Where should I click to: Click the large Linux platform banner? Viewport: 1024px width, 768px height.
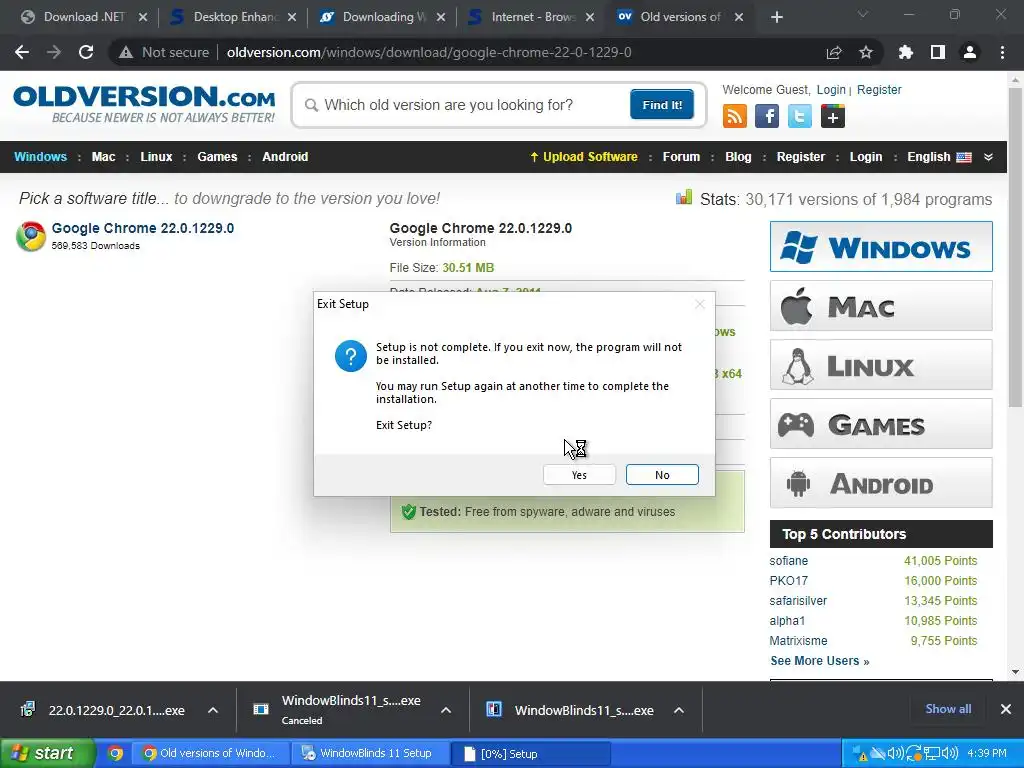point(881,365)
